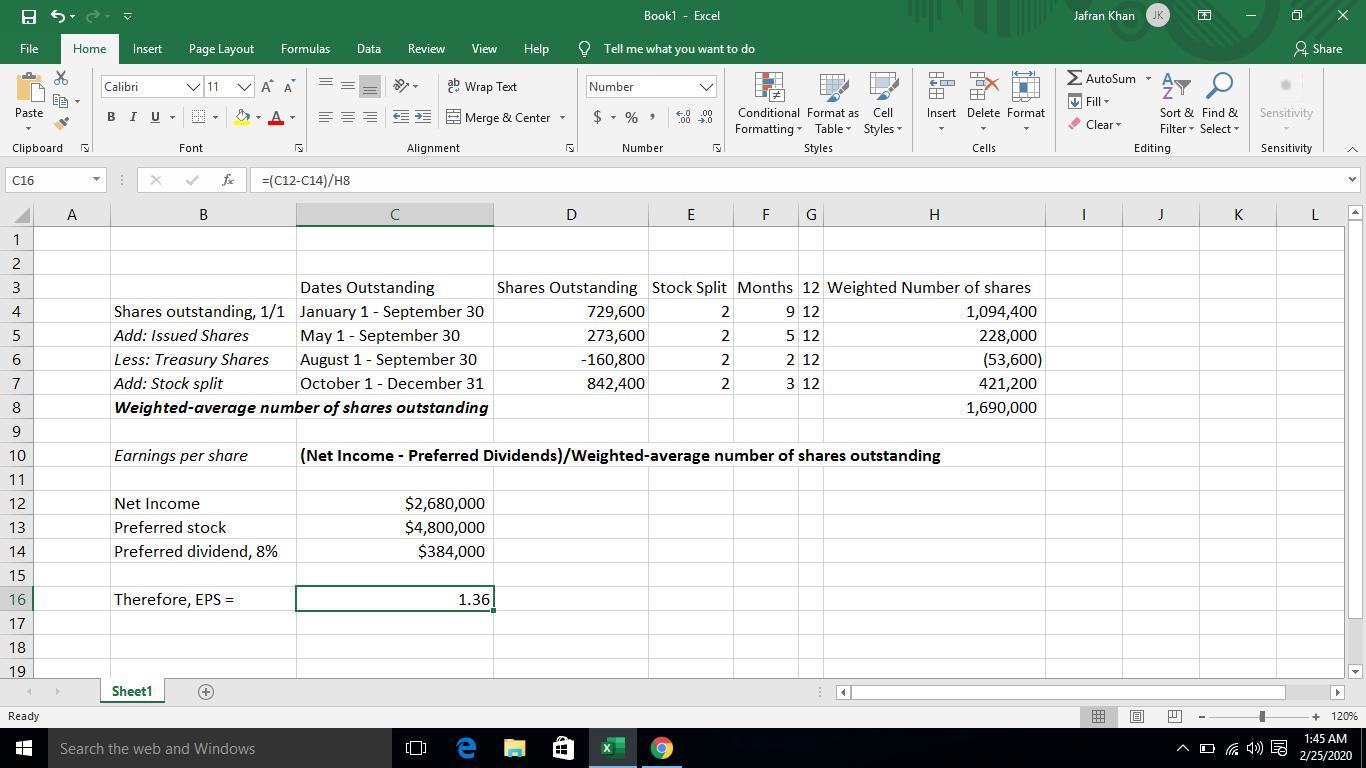Screen dimensions: 1366x768
Task: Apply the yellow fill color swatch
Action: coord(242,118)
